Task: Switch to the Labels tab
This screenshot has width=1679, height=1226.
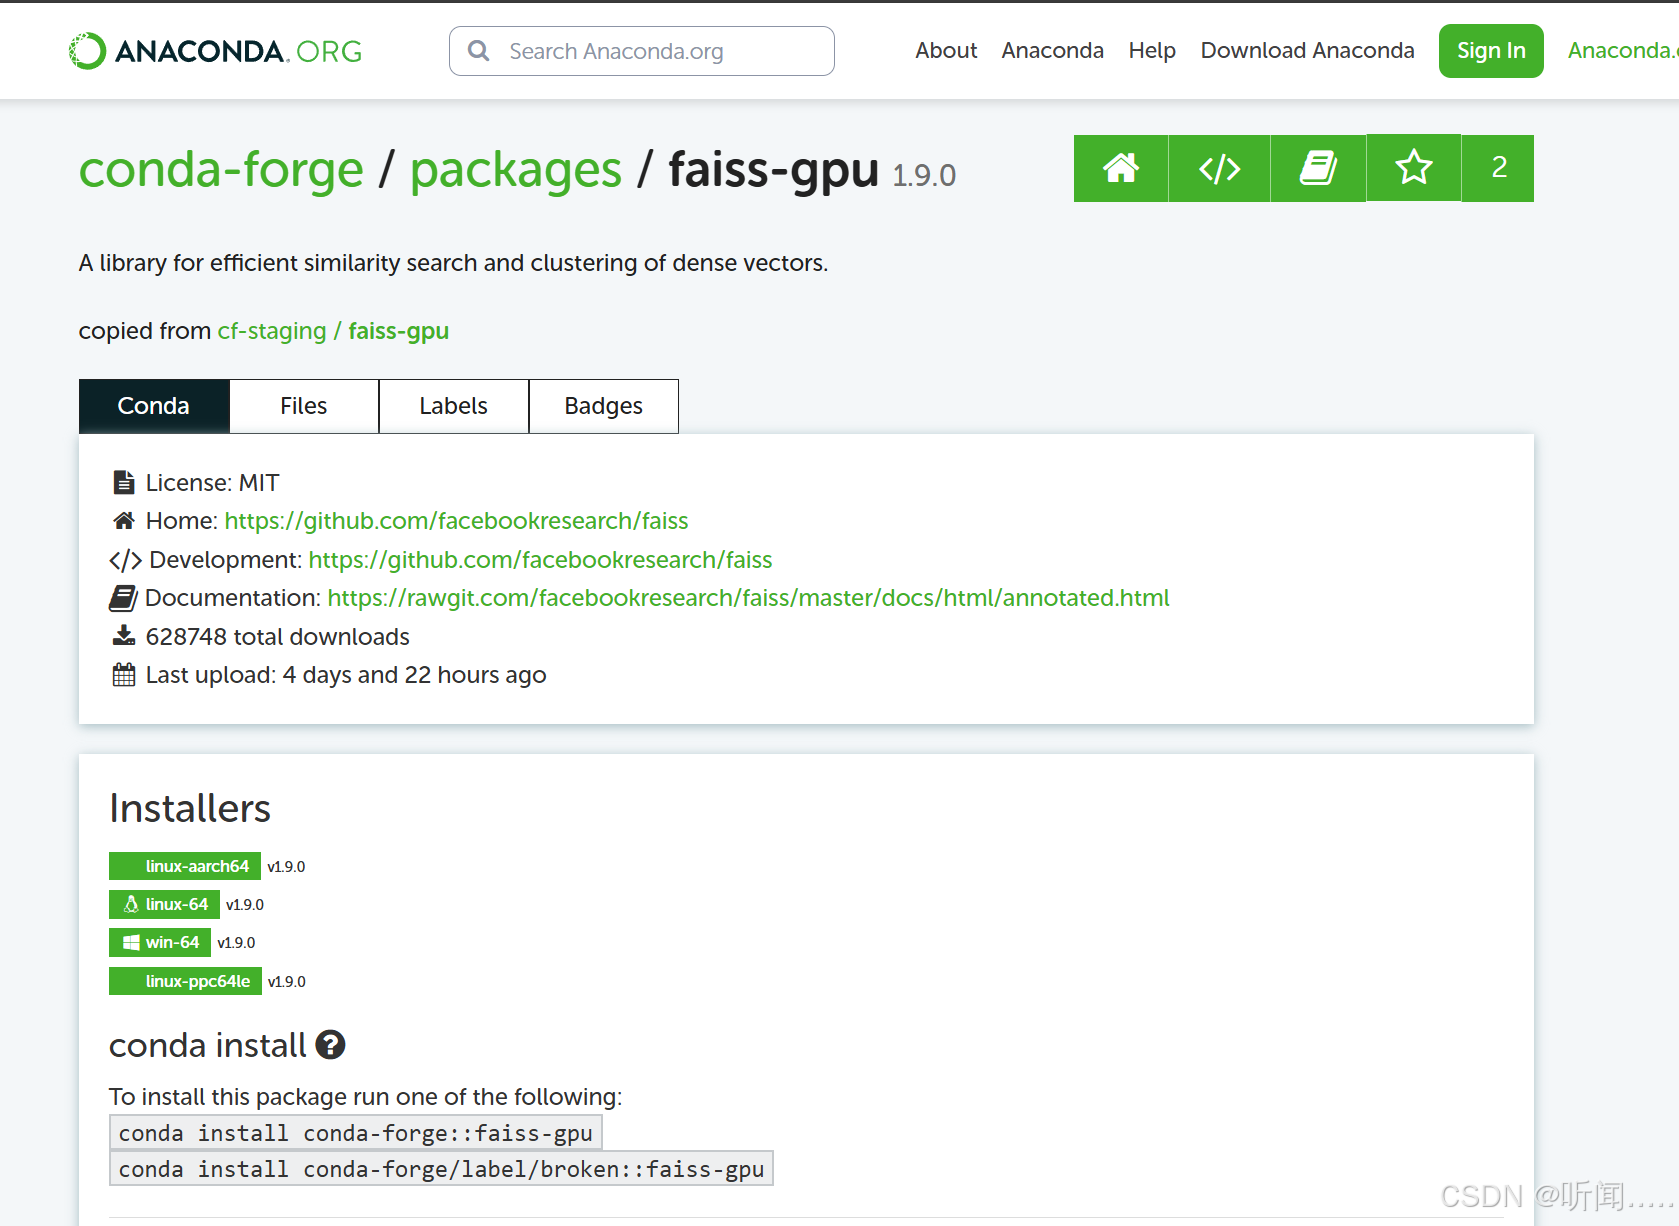Action: click(454, 406)
